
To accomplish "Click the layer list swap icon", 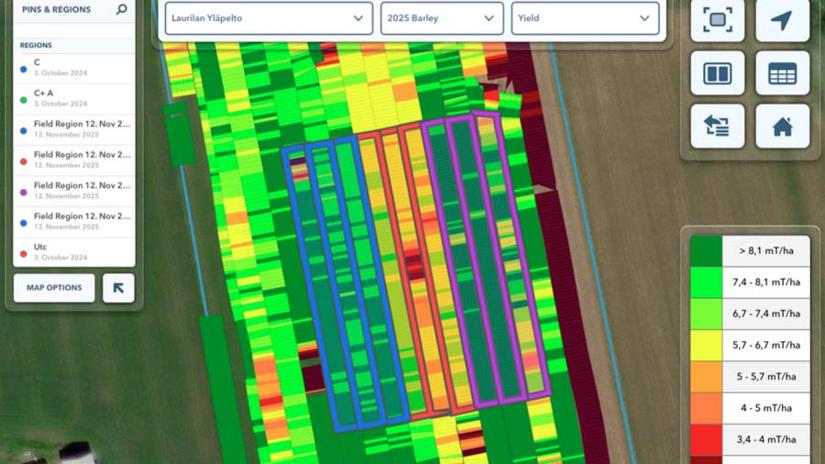I will pyautogui.click(x=717, y=127).
